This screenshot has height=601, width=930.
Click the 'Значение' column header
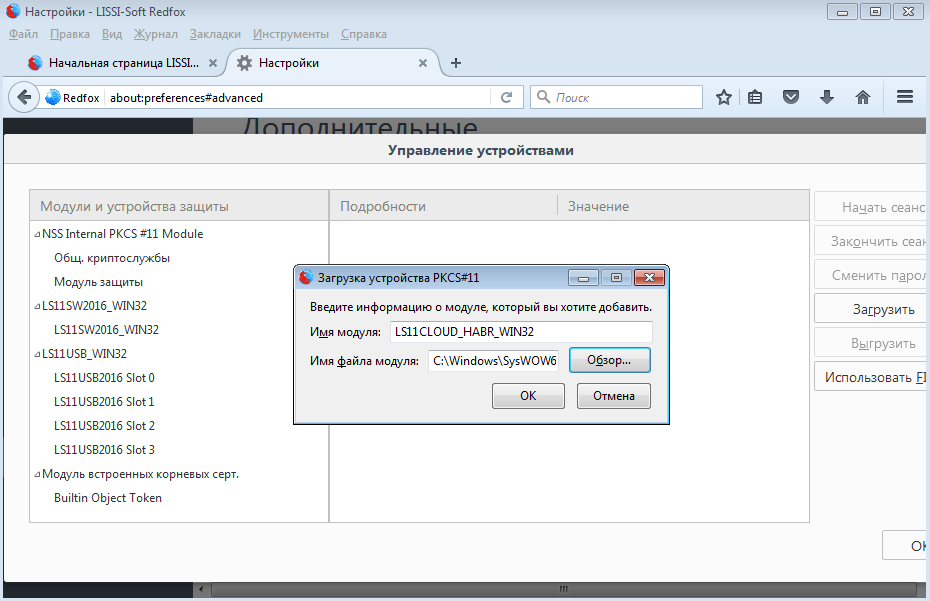point(683,206)
